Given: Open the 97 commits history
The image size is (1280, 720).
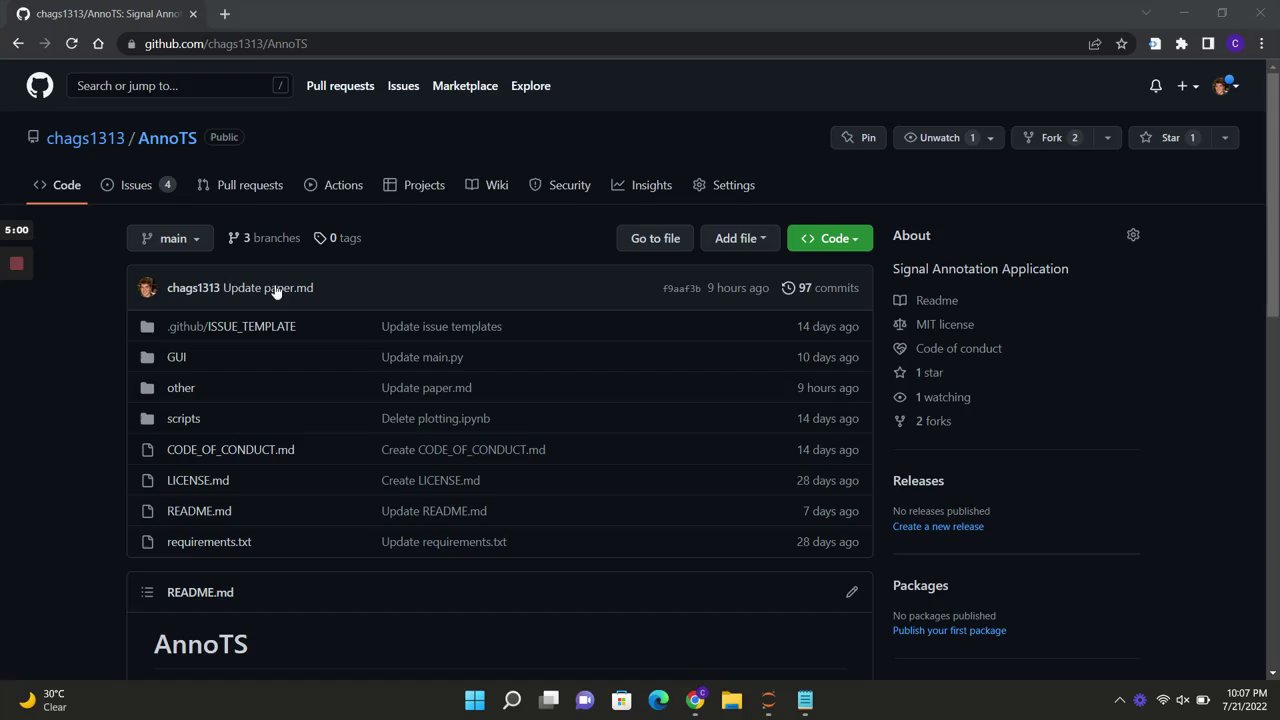Looking at the screenshot, I should tap(820, 288).
